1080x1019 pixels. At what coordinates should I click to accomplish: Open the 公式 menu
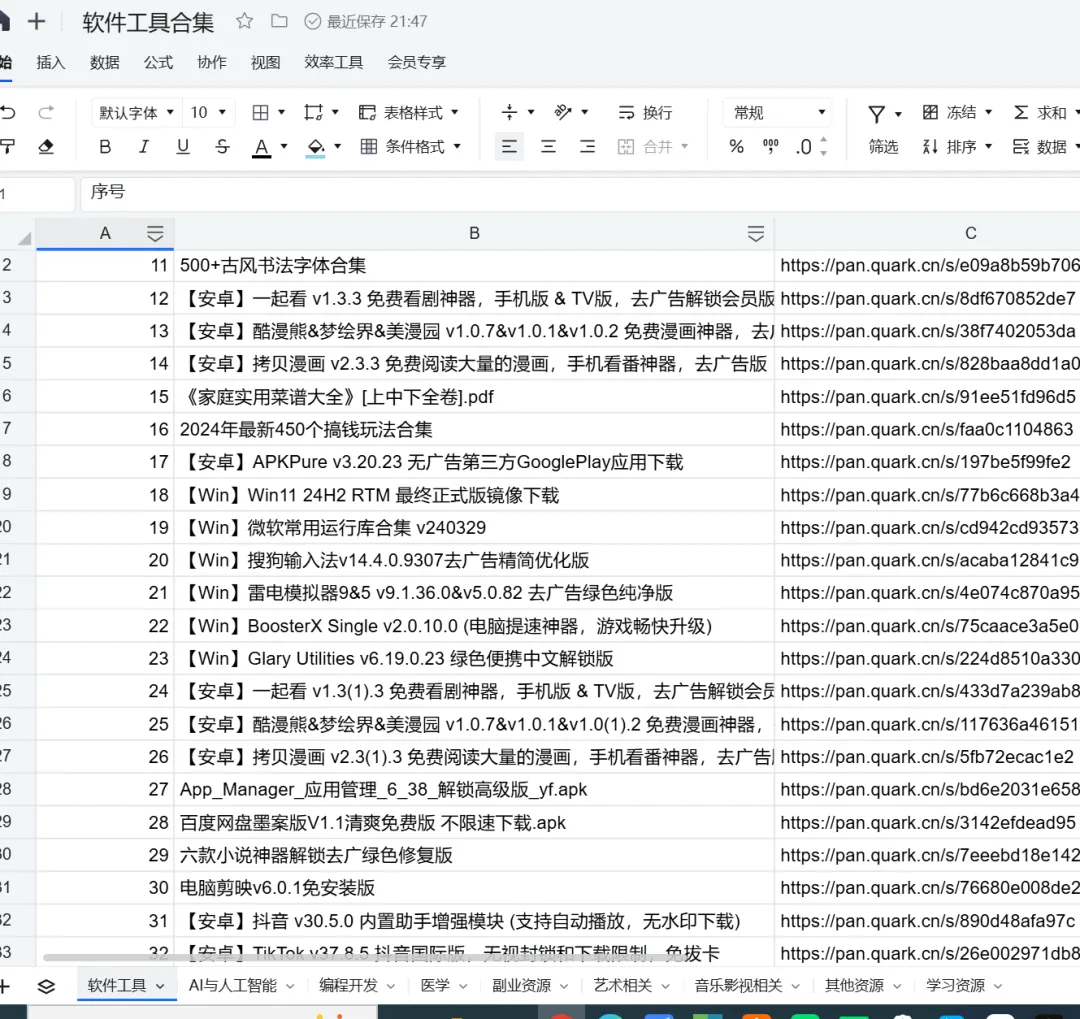[x=158, y=62]
